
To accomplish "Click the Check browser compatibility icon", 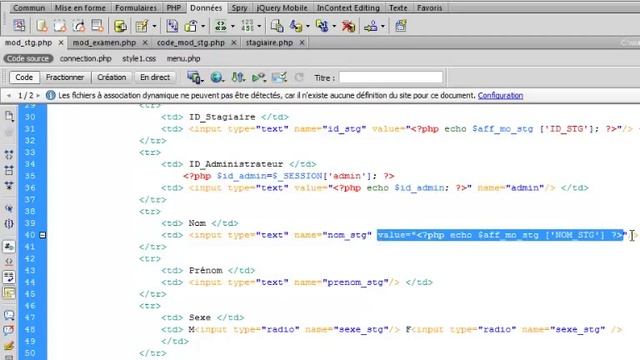I will [279, 77].
